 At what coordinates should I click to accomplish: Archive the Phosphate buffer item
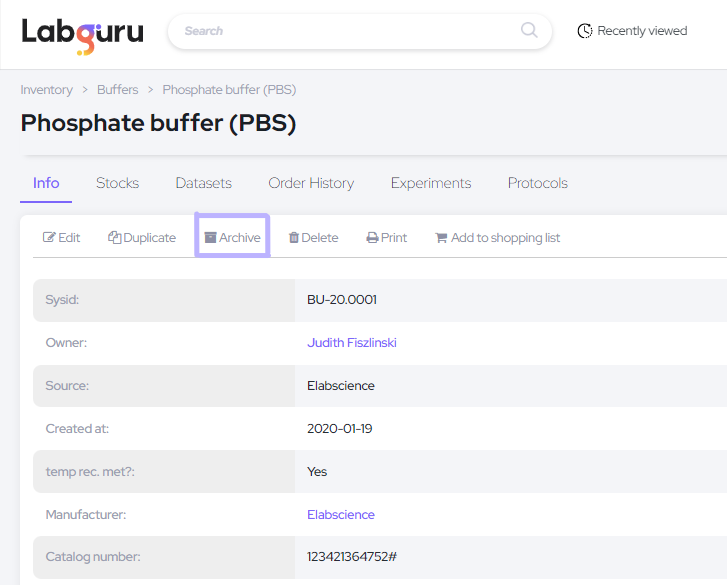[x=232, y=238]
